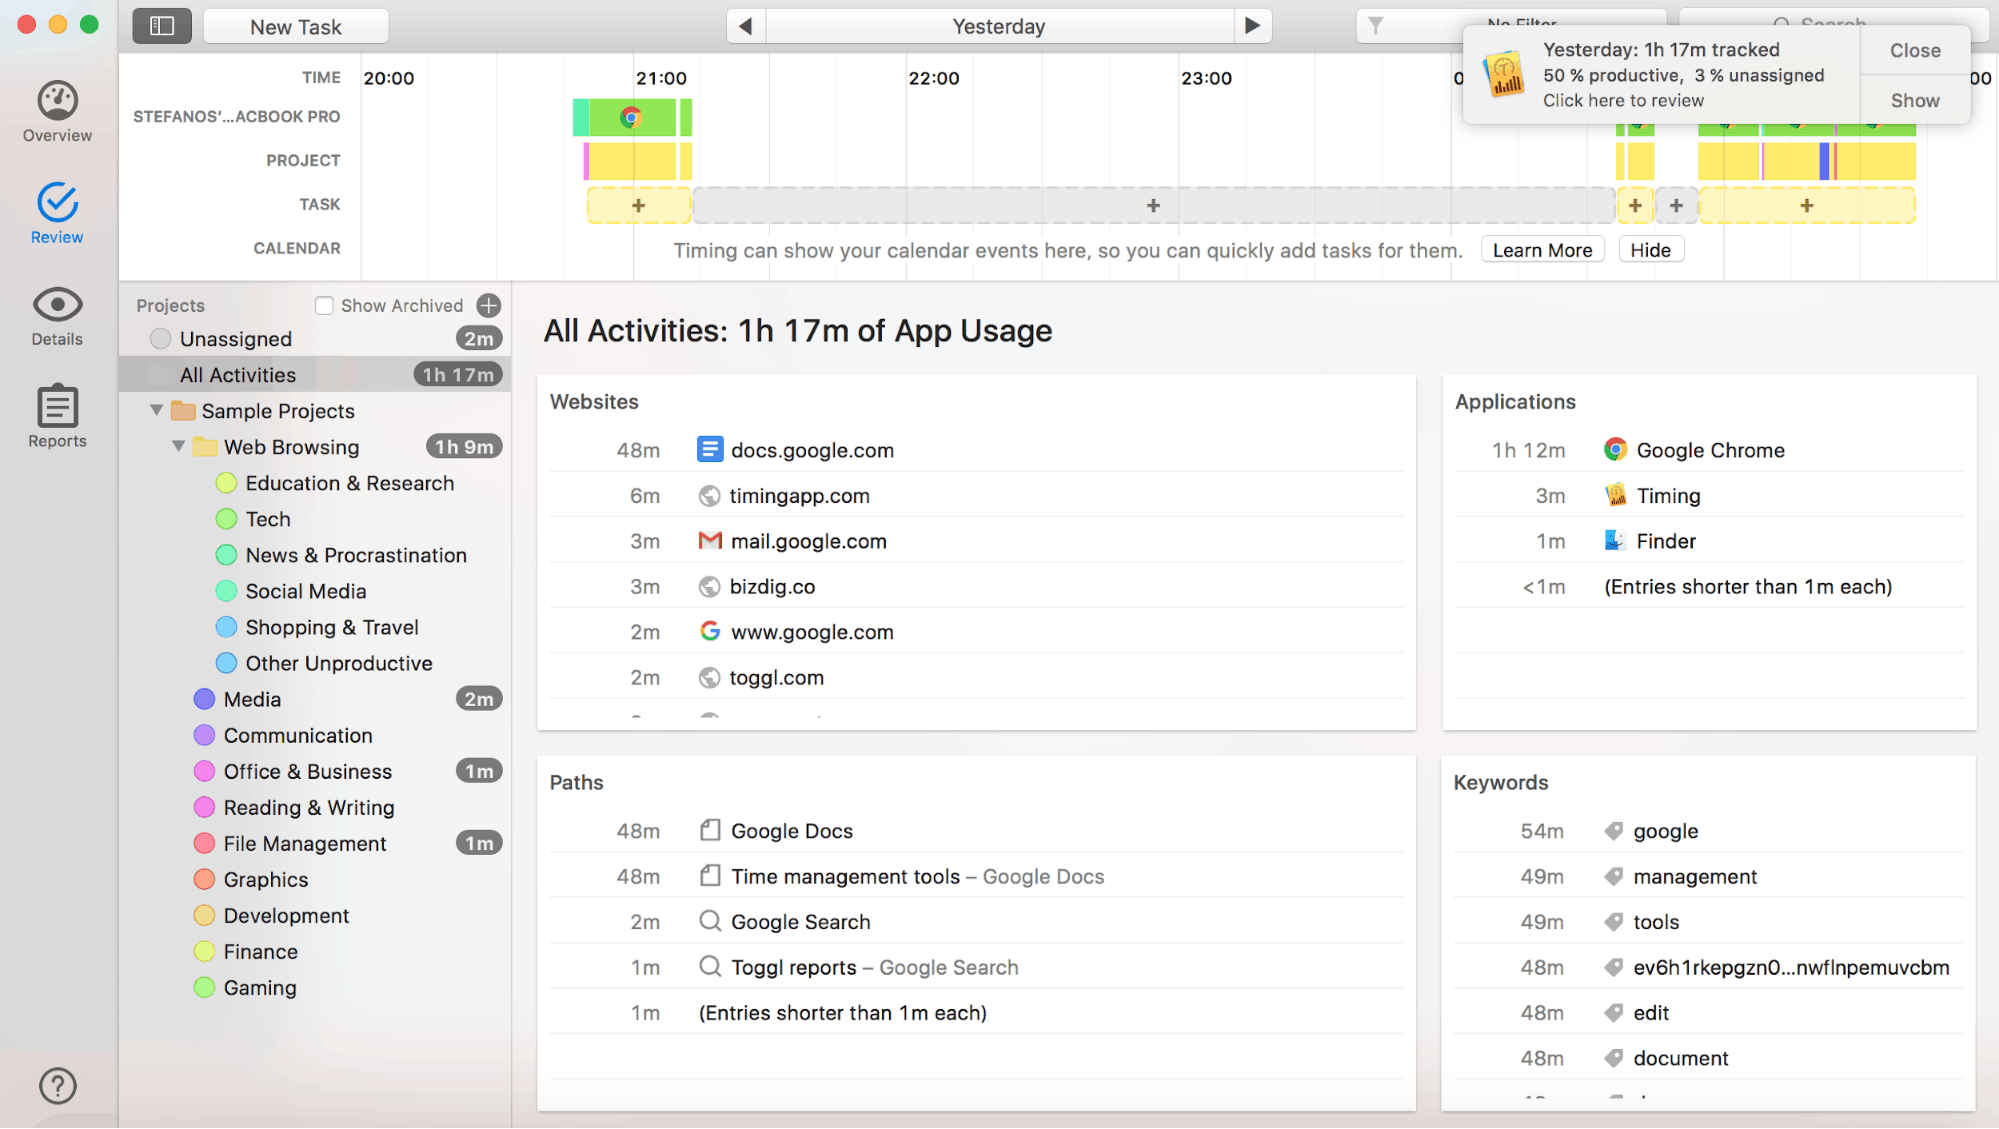Click the tag icon beside management keyword

(1613, 877)
